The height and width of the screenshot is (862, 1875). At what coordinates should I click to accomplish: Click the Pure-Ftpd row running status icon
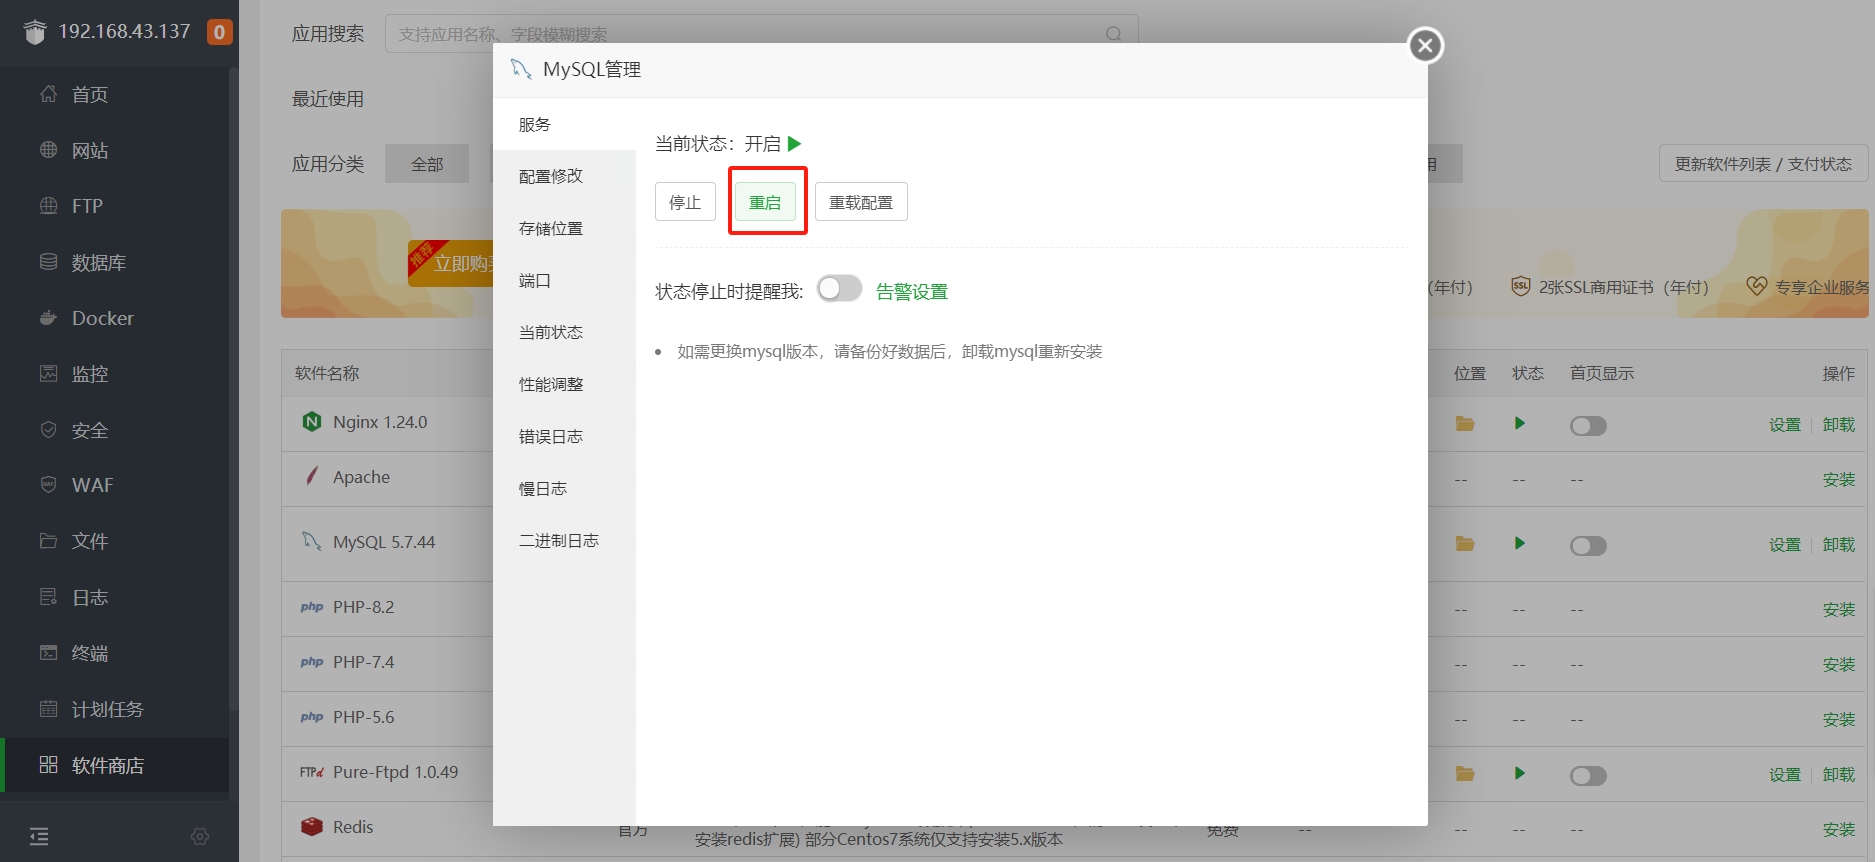1519,773
